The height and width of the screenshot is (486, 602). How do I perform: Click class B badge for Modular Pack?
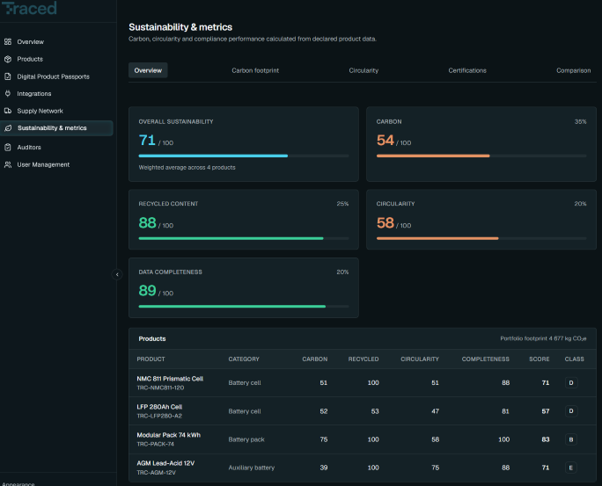[571, 439]
